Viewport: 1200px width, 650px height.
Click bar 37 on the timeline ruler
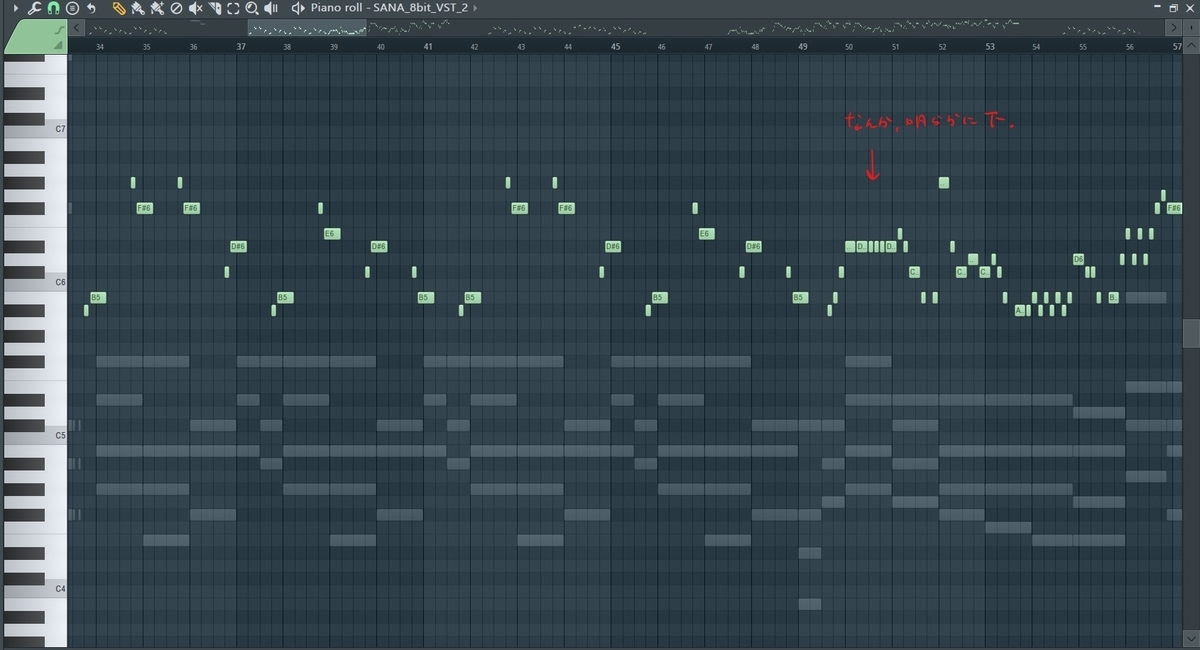pyautogui.click(x=241, y=46)
